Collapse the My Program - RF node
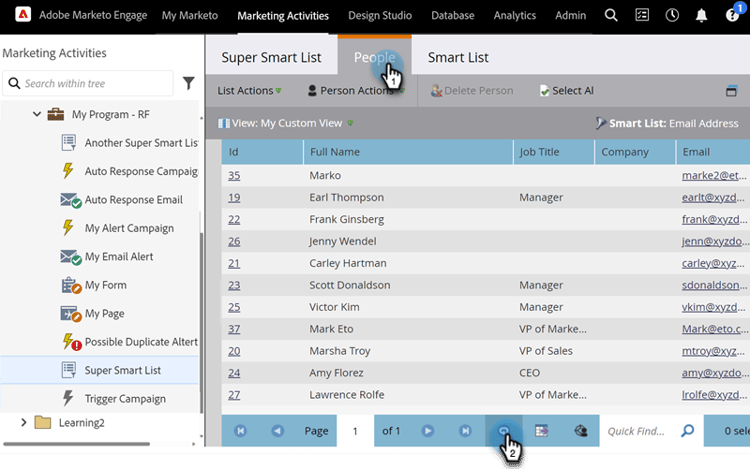The width and height of the screenshot is (750, 469). 36,114
